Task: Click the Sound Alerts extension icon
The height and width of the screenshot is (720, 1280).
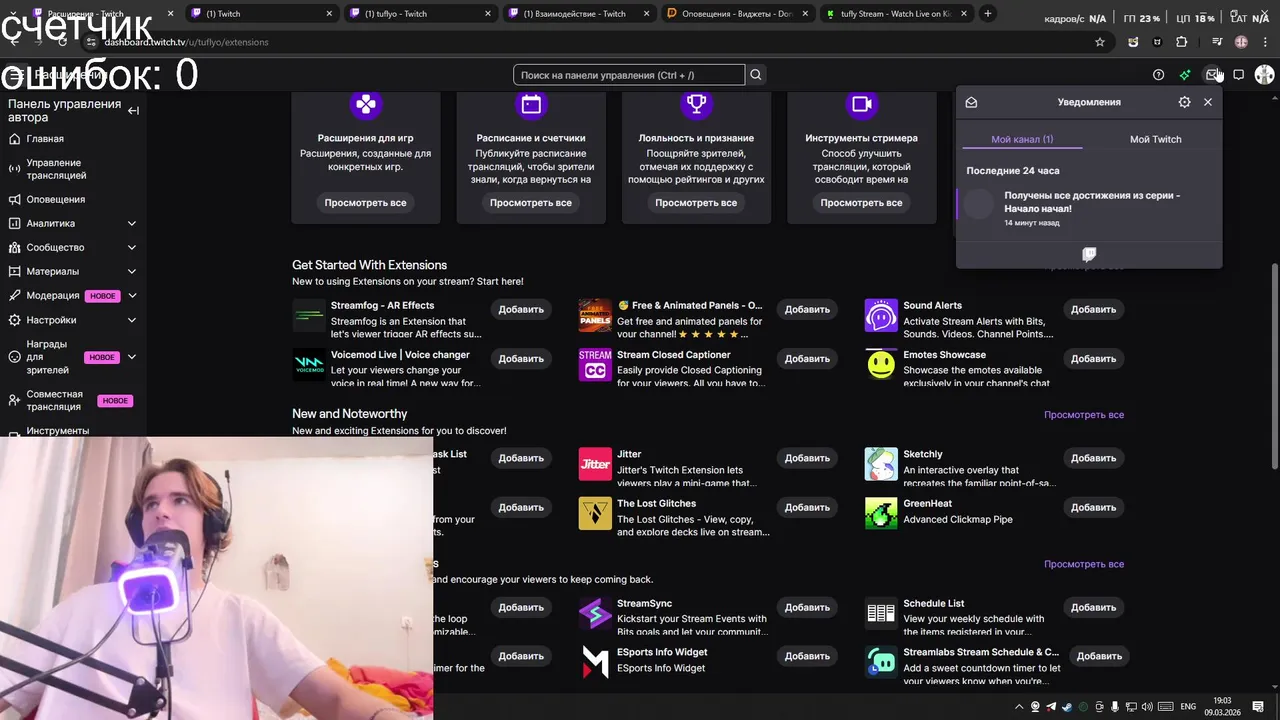Action: tap(881, 316)
